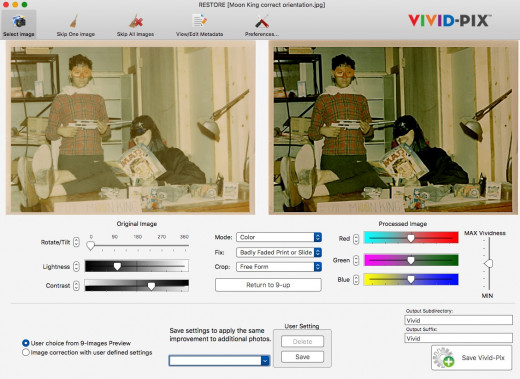This screenshot has width=520, height=379.
Task: Open the Preferences tools icon
Action: [262, 22]
